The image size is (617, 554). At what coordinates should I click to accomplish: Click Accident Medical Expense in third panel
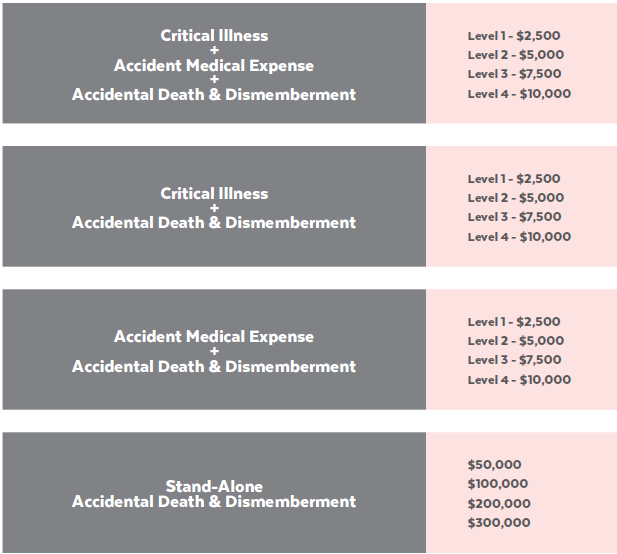click(214, 336)
